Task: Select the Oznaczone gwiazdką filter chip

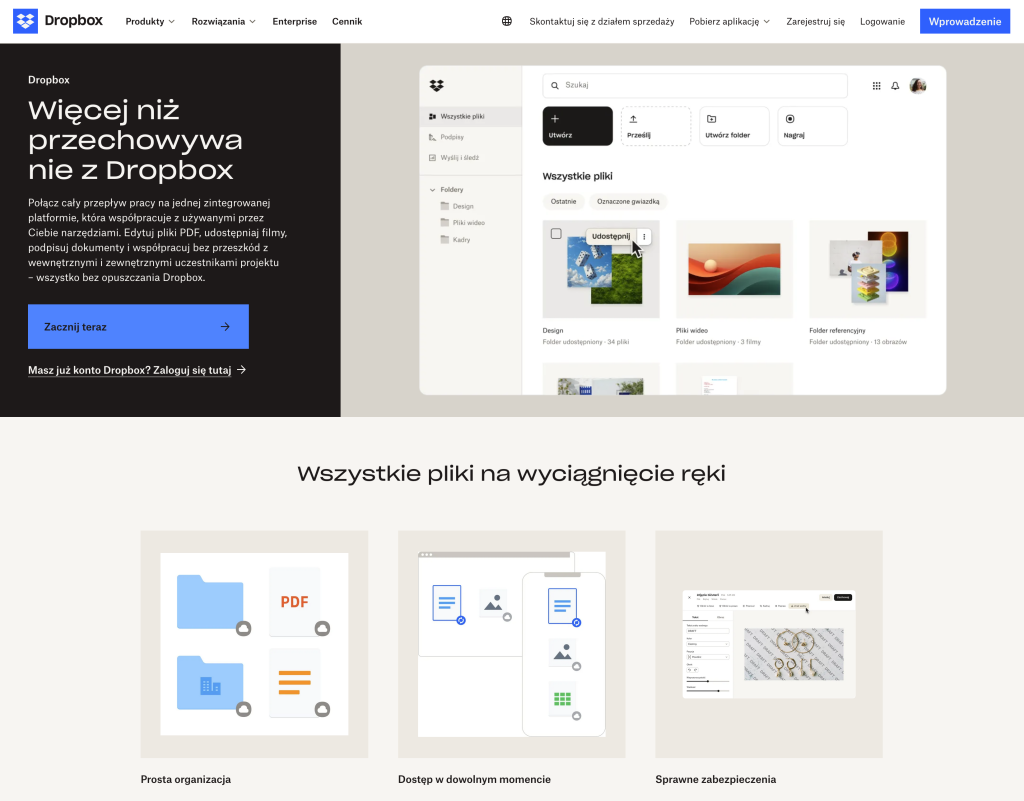Action: 628,201
